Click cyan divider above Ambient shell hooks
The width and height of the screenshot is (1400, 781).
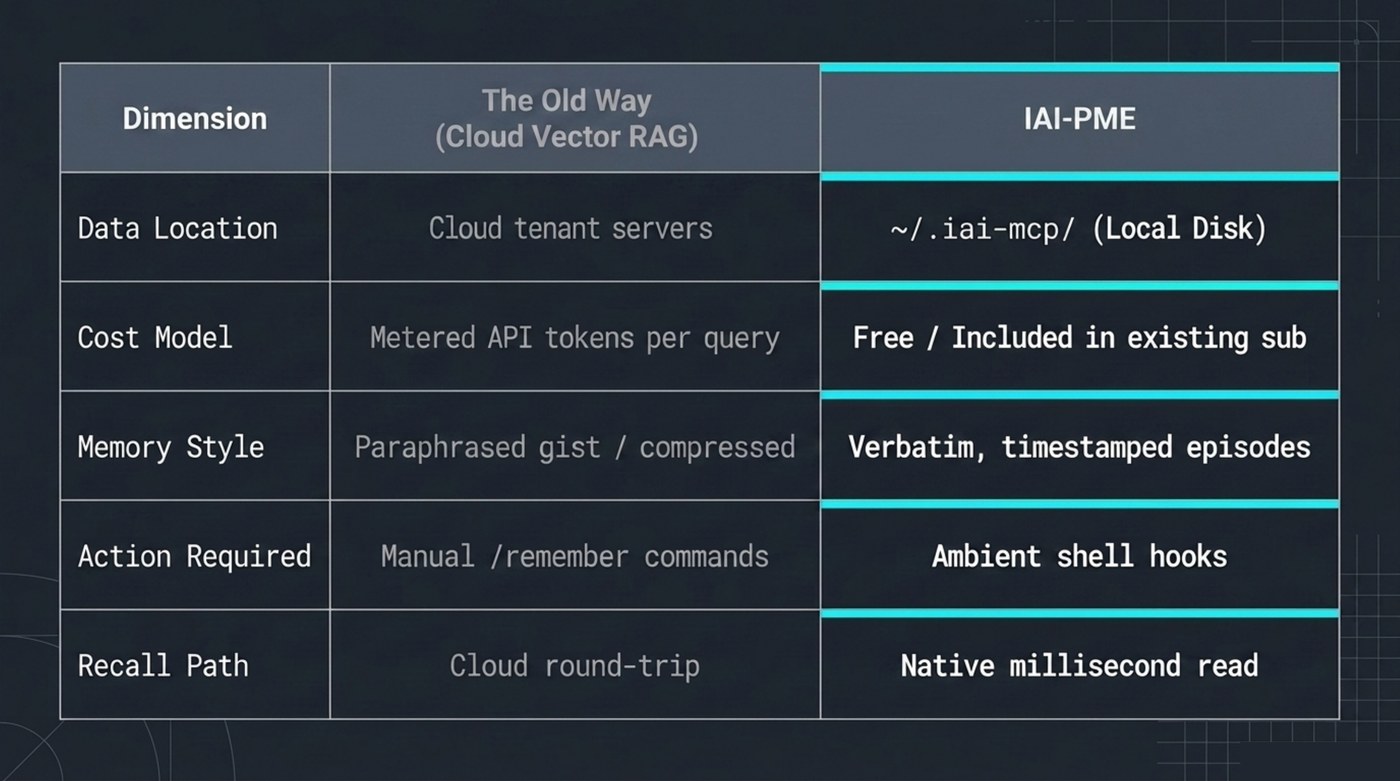(1080, 504)
